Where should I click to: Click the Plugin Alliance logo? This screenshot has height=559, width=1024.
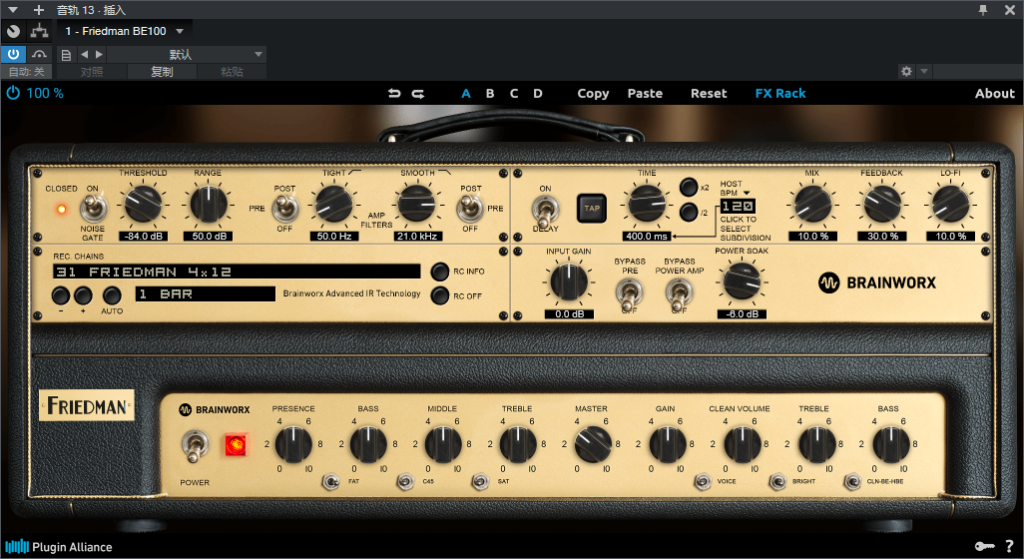[59, 547]
